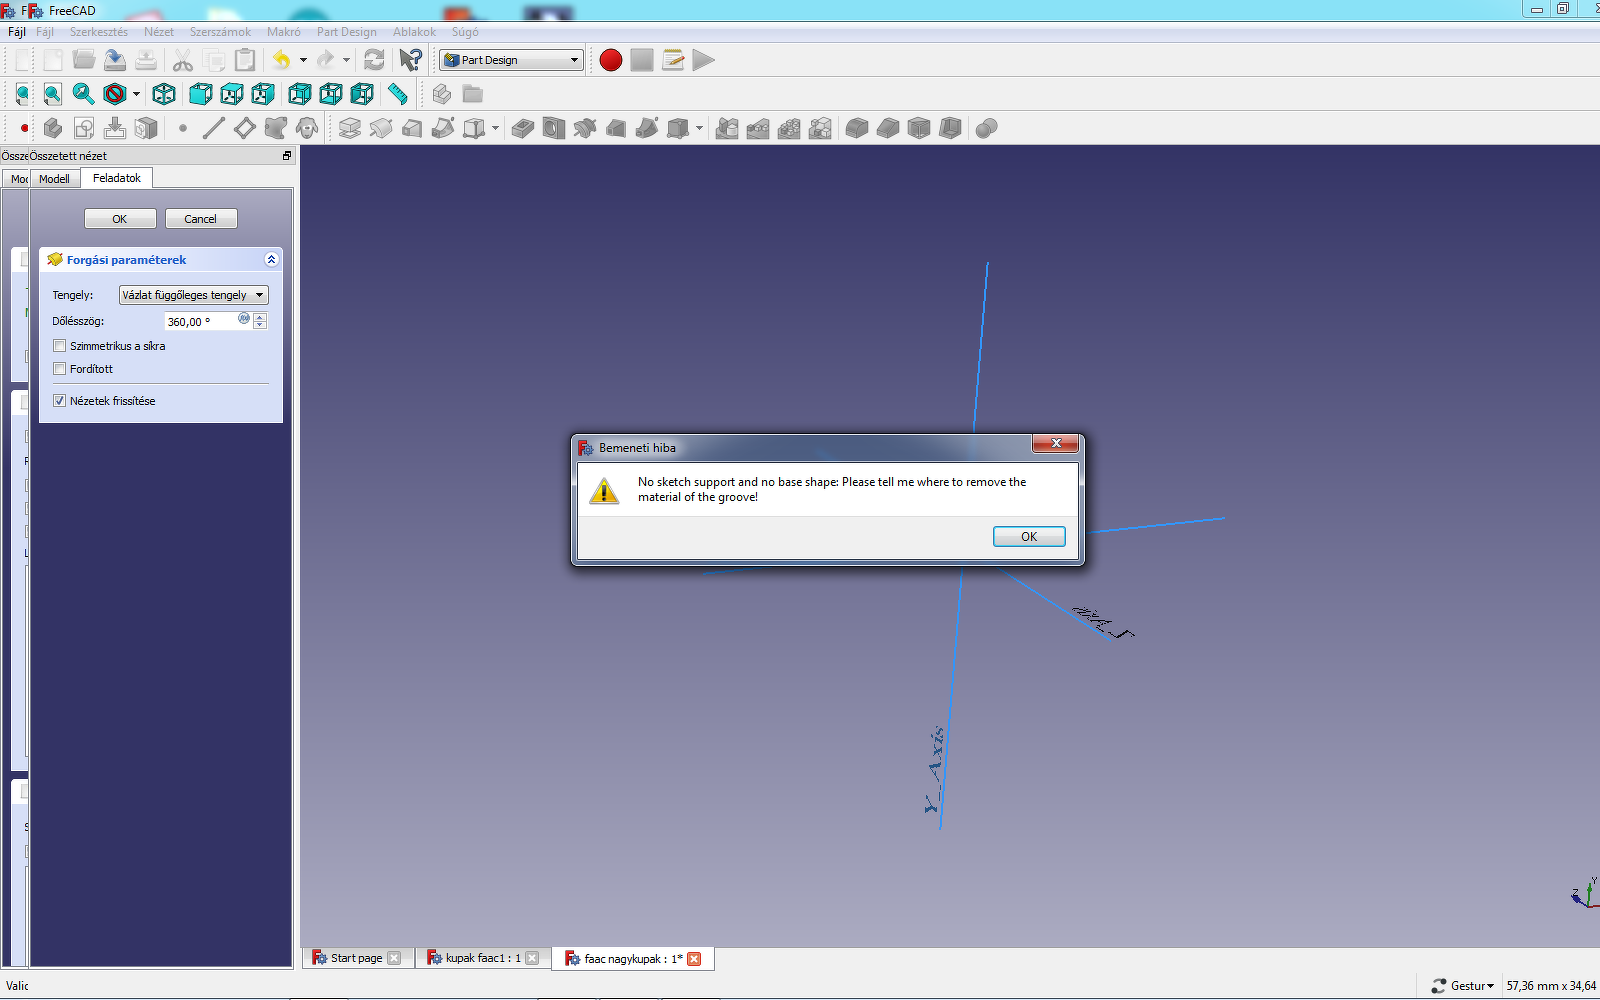Open the additive primitive dropdown arrow

[495, 128]
